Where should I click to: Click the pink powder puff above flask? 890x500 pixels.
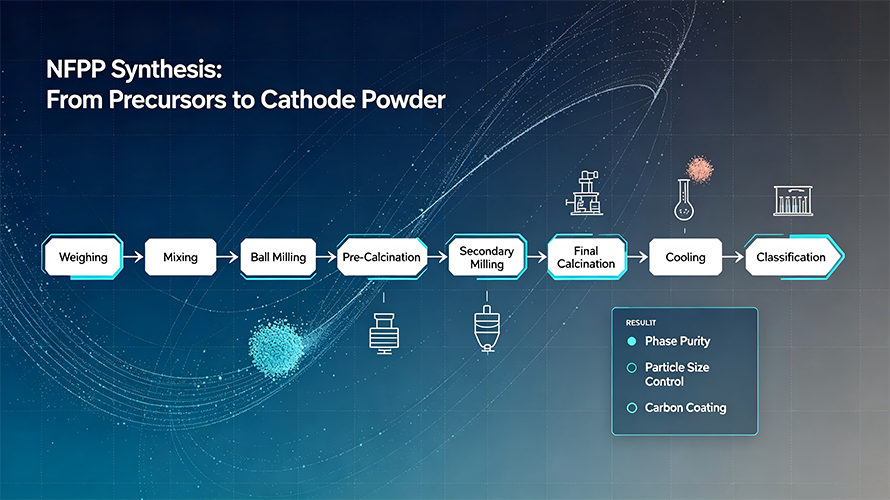coord(700,169)
